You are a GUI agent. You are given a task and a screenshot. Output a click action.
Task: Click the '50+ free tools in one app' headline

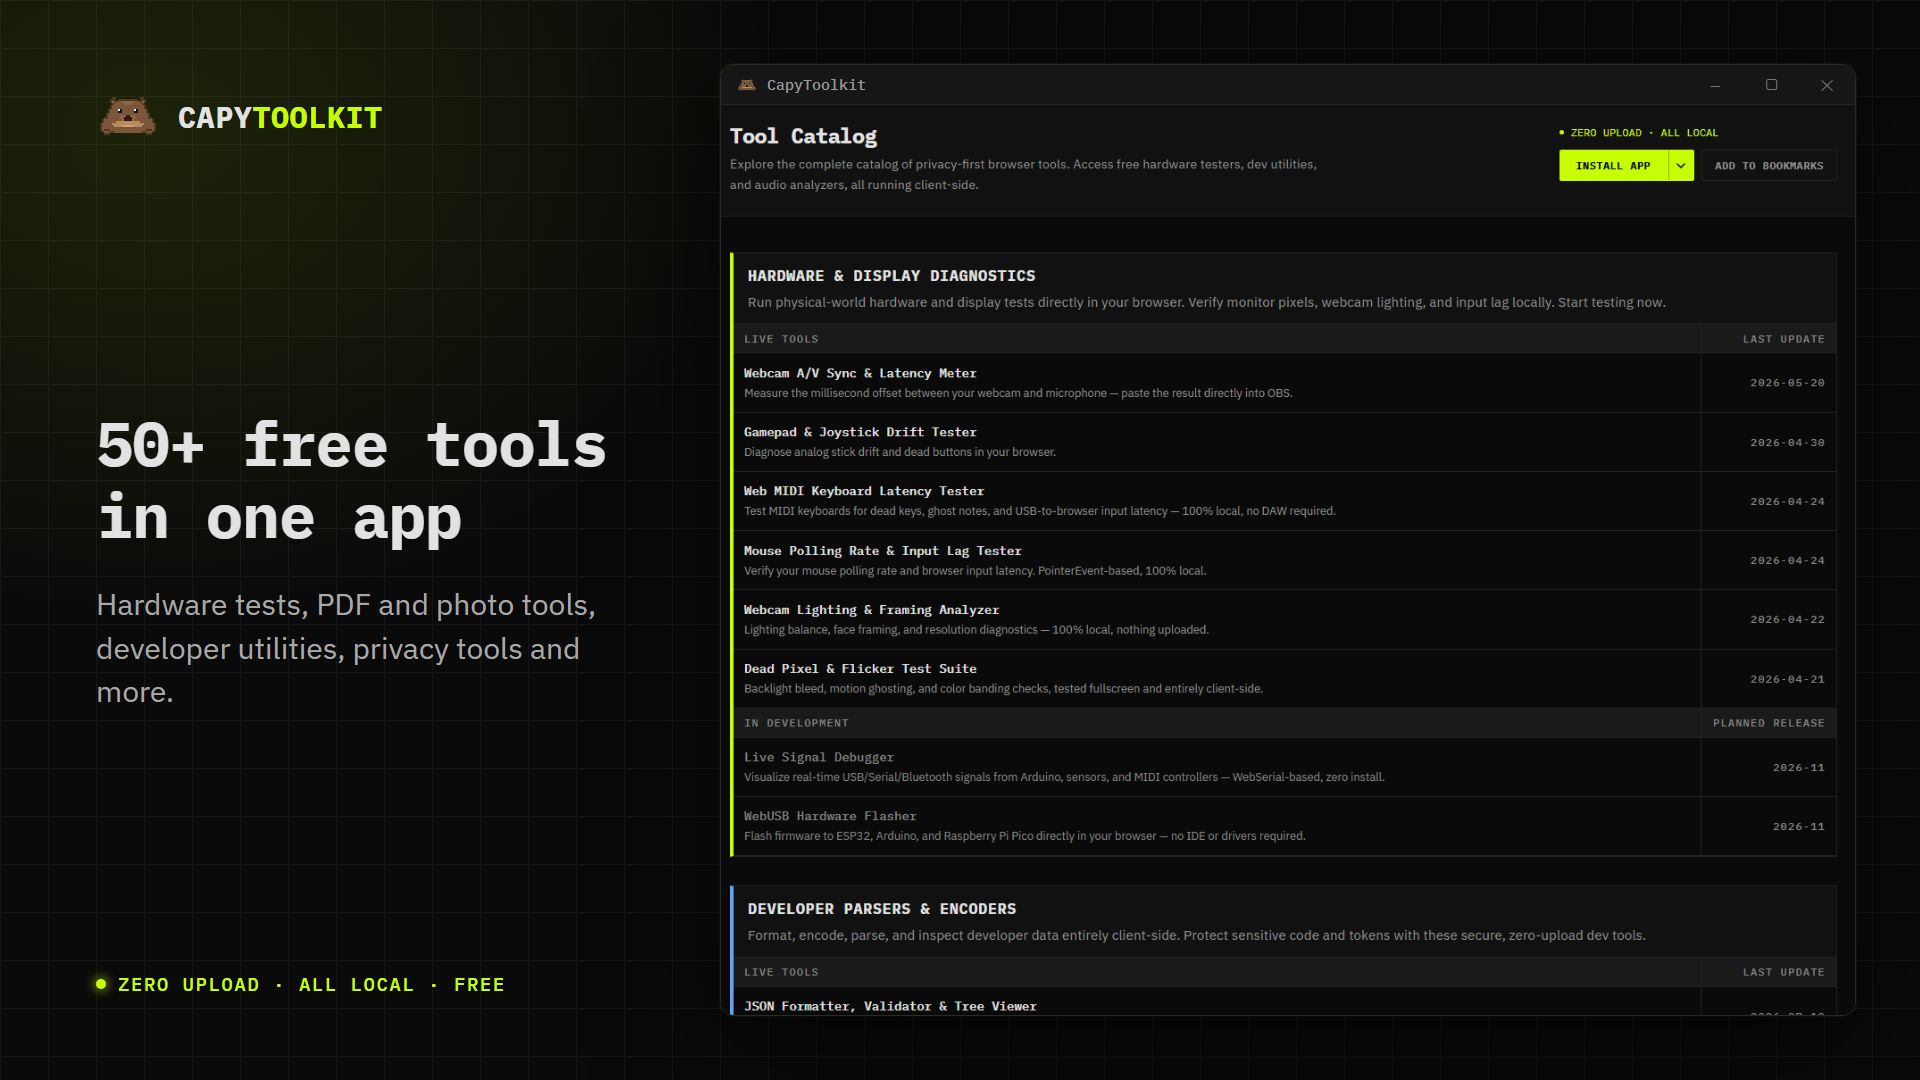point(352,482)
